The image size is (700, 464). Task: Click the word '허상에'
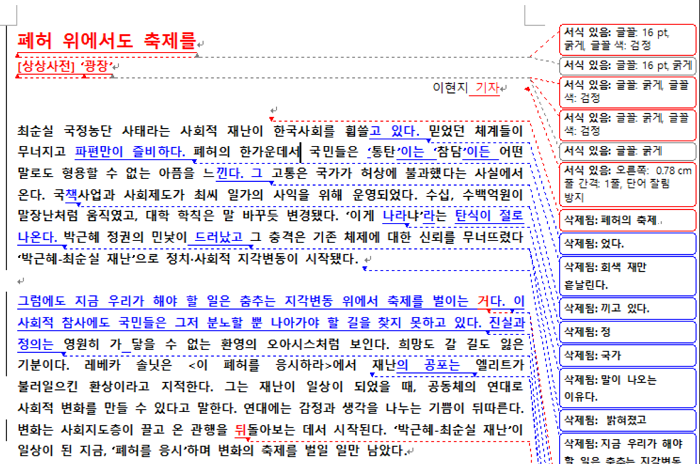pos(377,173)
